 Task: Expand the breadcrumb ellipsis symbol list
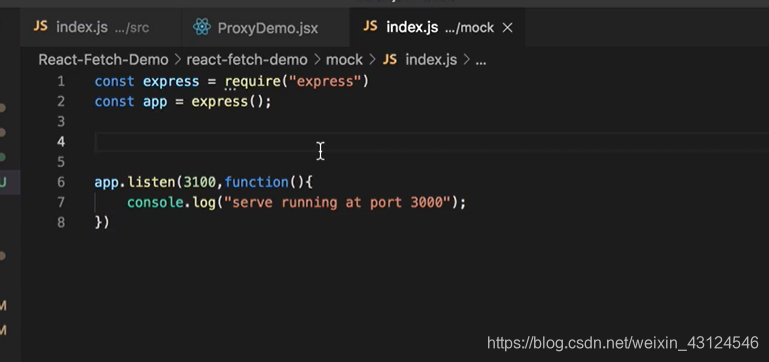point(481,61)
